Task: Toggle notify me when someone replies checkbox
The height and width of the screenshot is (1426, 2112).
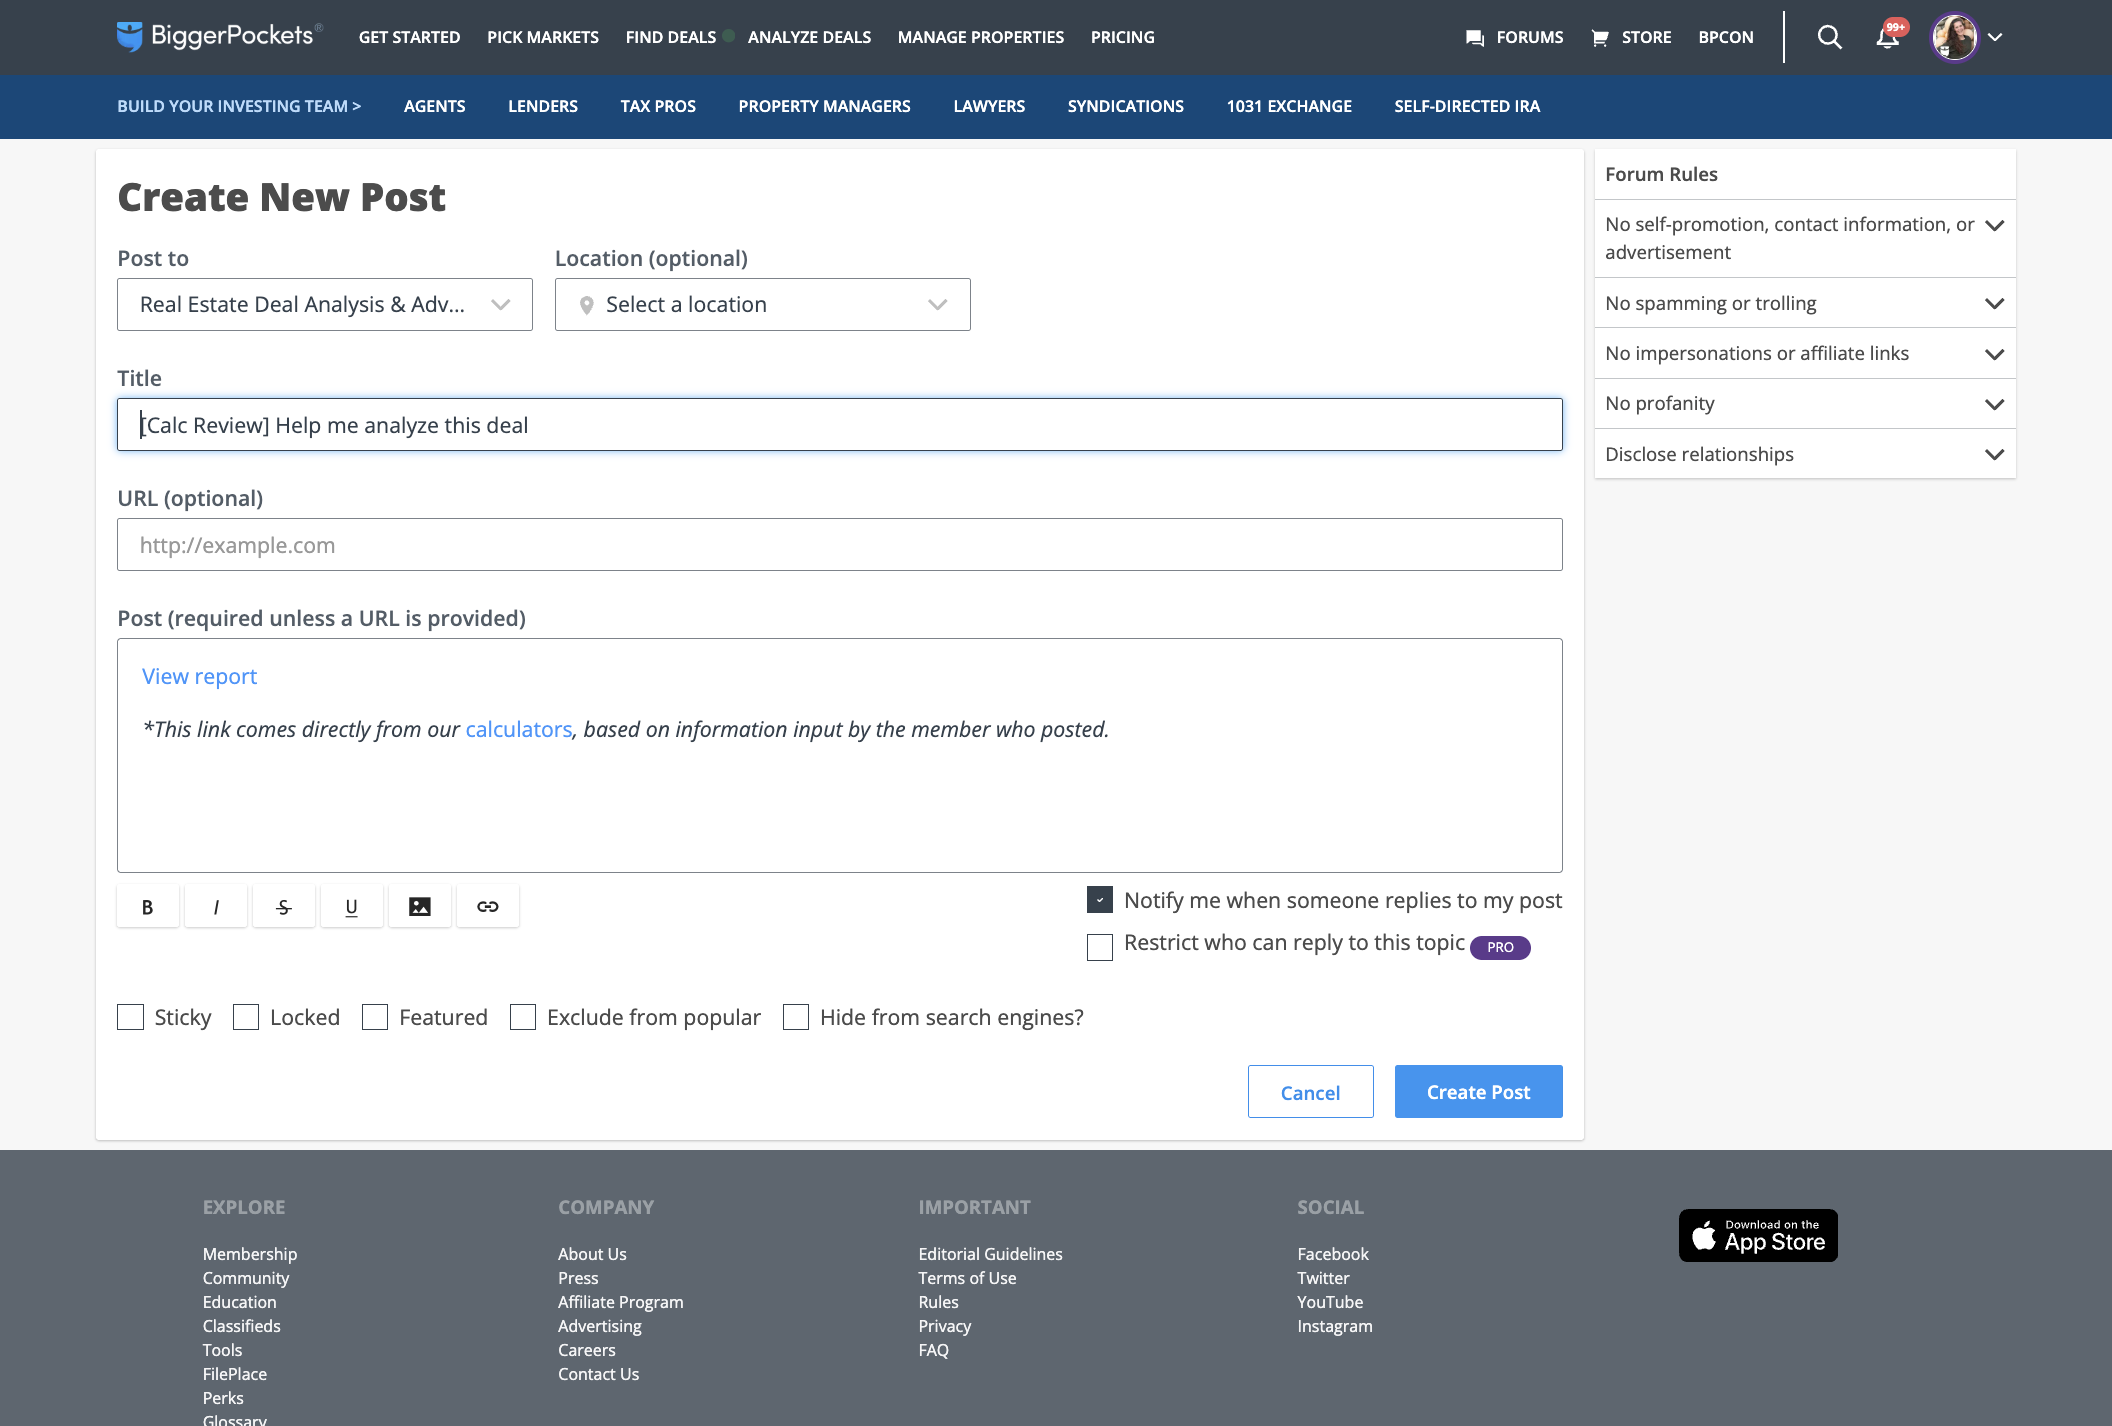Action: click(x=1100, y=900)
